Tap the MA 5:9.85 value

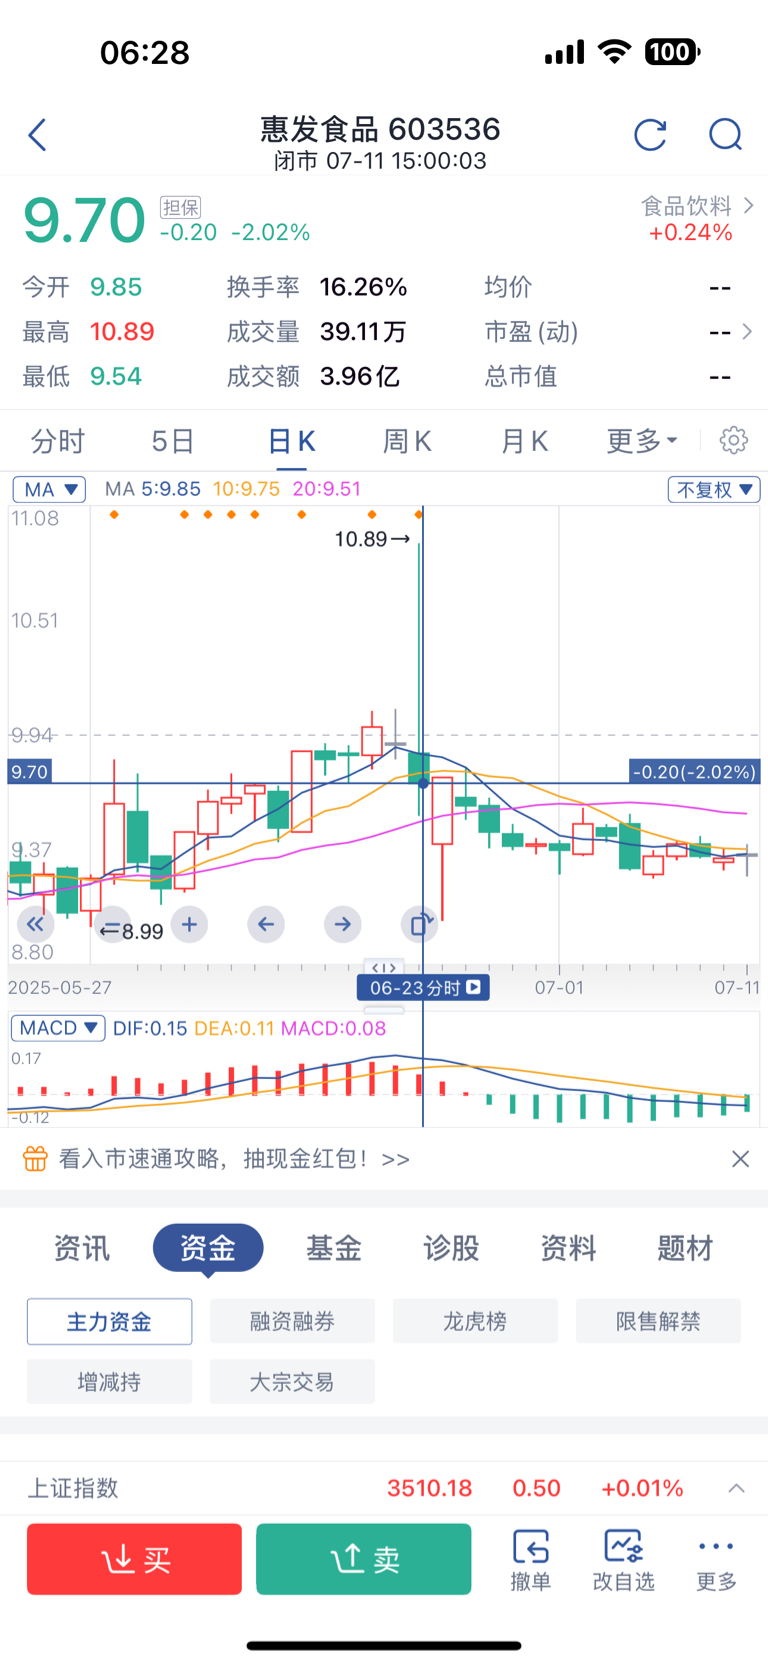click(x=153, y=489)
